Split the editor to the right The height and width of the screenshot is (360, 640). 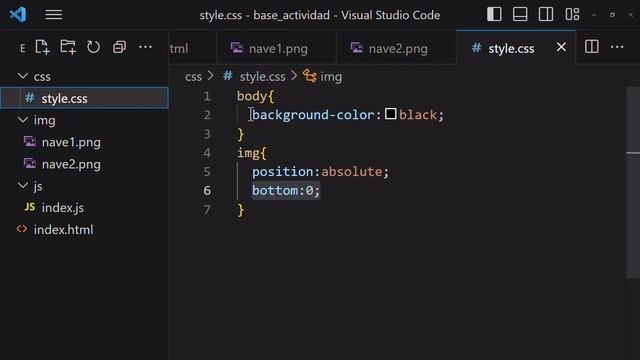click(591, 47)
